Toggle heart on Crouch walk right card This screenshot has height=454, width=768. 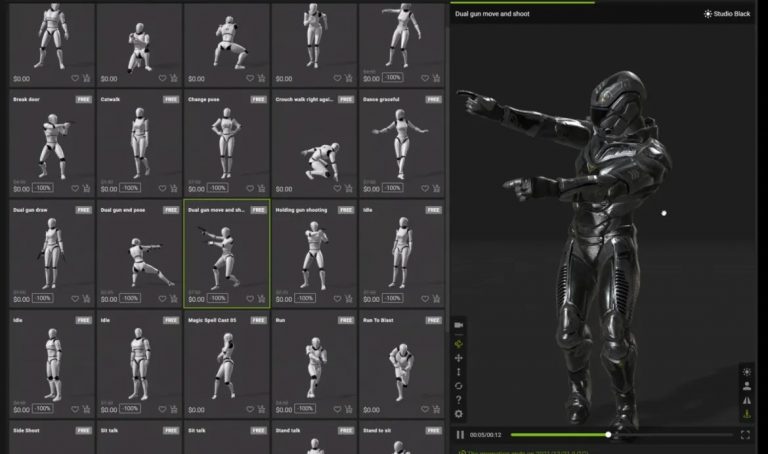click(337, 189)
